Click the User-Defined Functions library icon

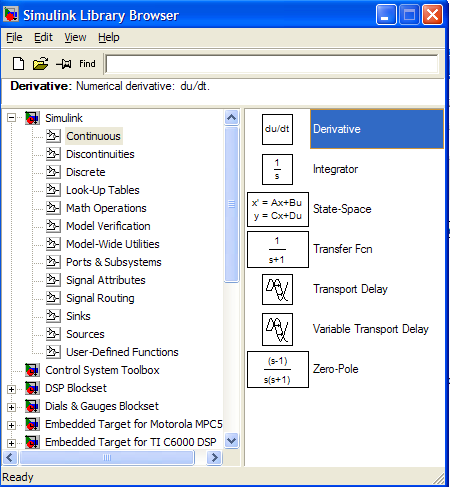pyautogui.click(x=53, y=352)
